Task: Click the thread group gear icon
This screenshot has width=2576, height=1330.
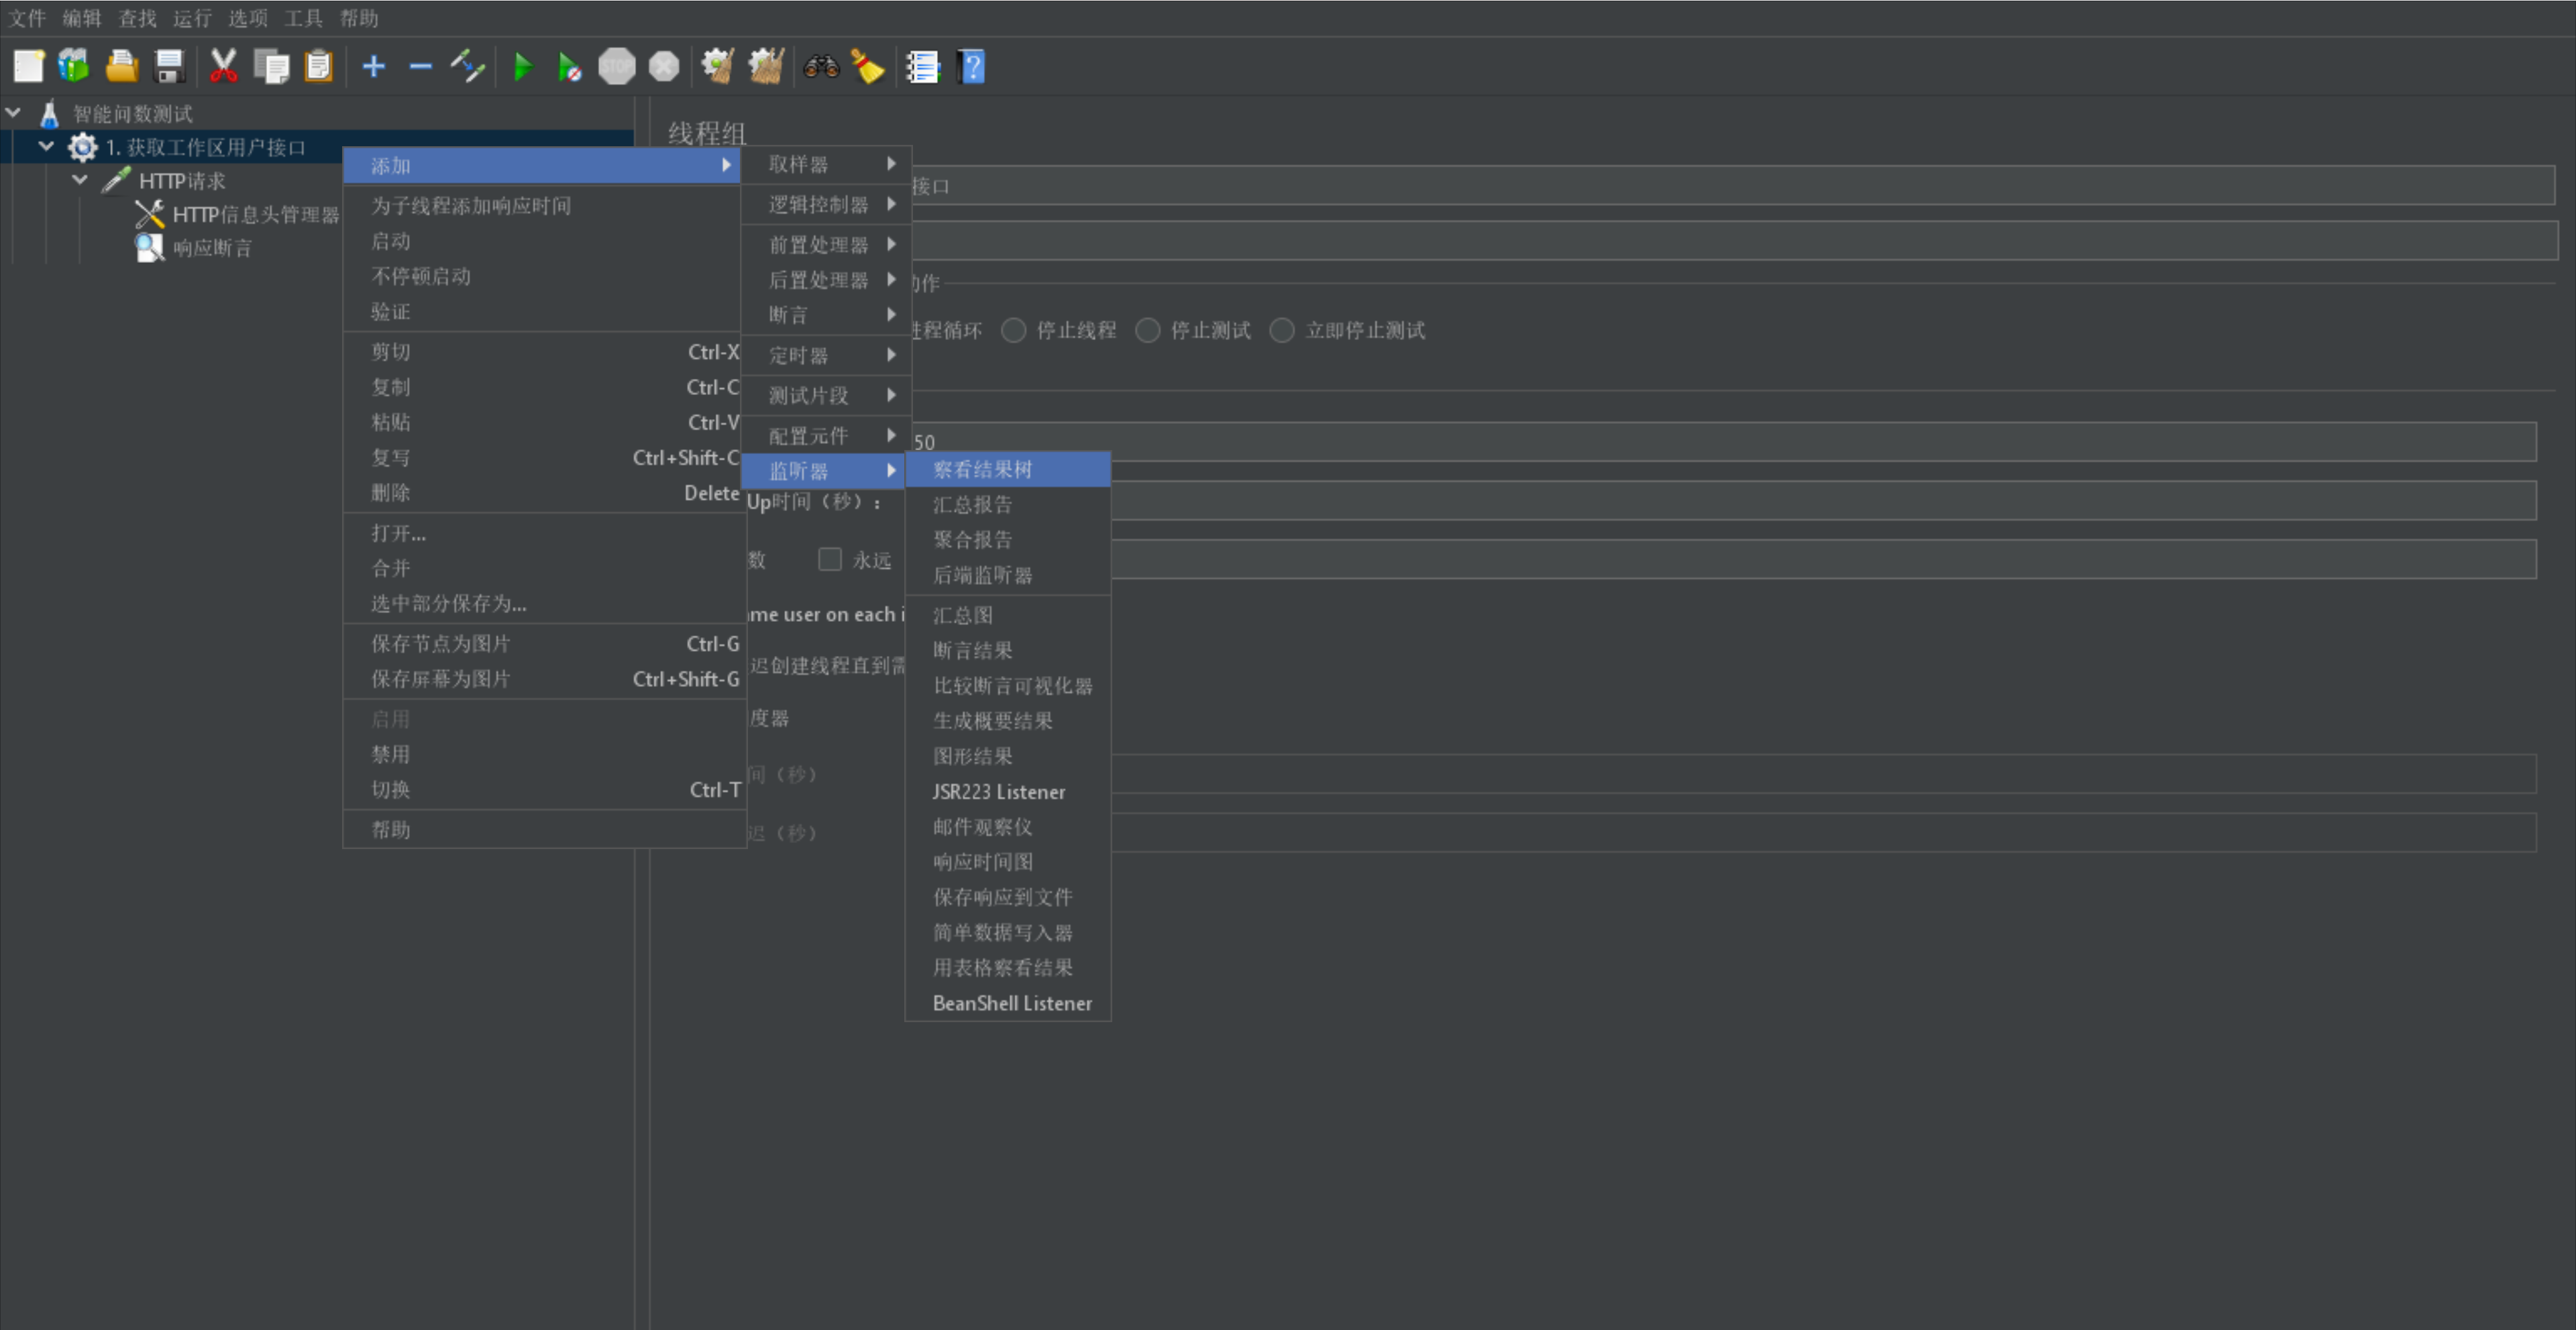Action: (x=82, y=147)
